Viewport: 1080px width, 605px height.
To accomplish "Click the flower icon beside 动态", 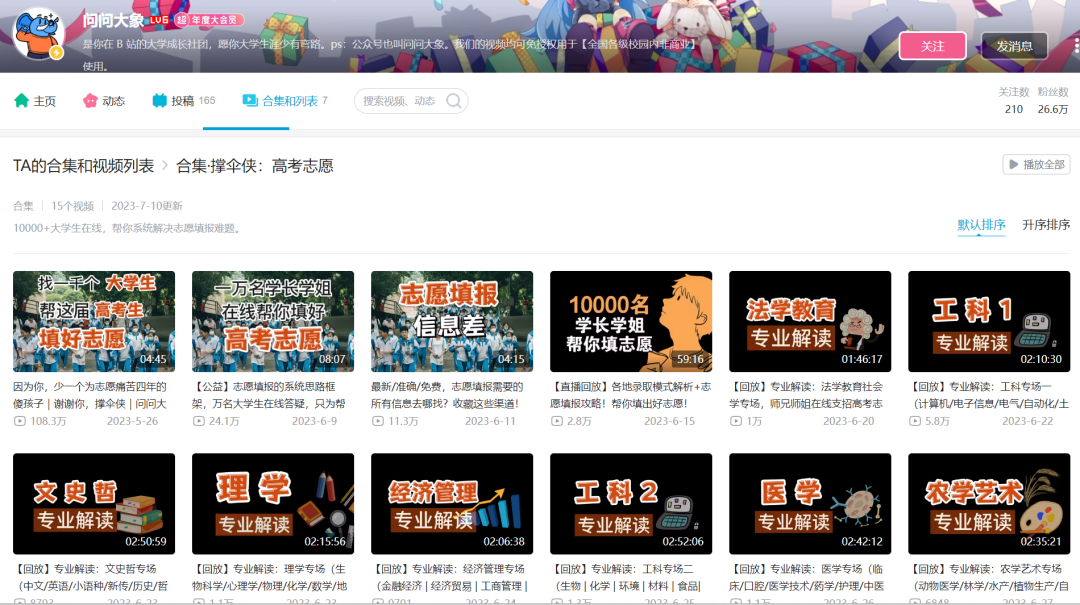I will tap(90, 101).
